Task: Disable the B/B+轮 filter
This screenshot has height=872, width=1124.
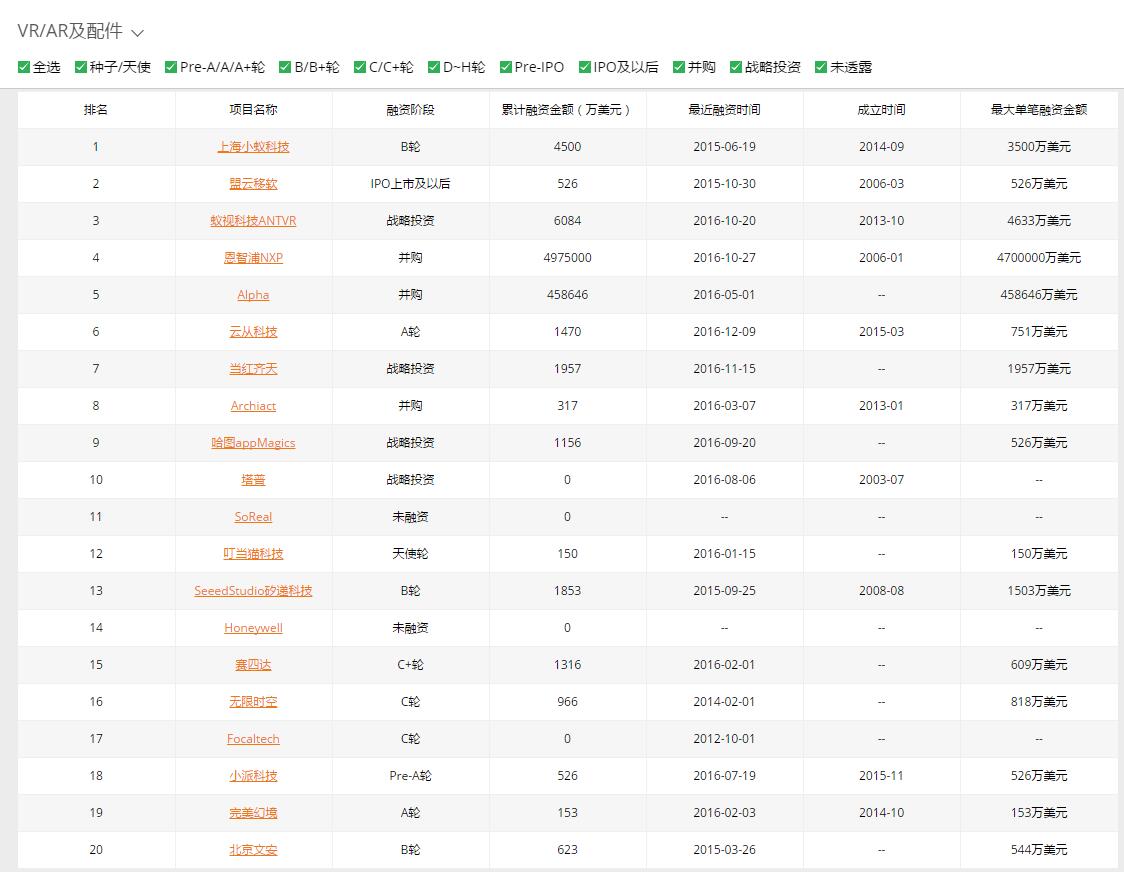Action: point(286,67)
